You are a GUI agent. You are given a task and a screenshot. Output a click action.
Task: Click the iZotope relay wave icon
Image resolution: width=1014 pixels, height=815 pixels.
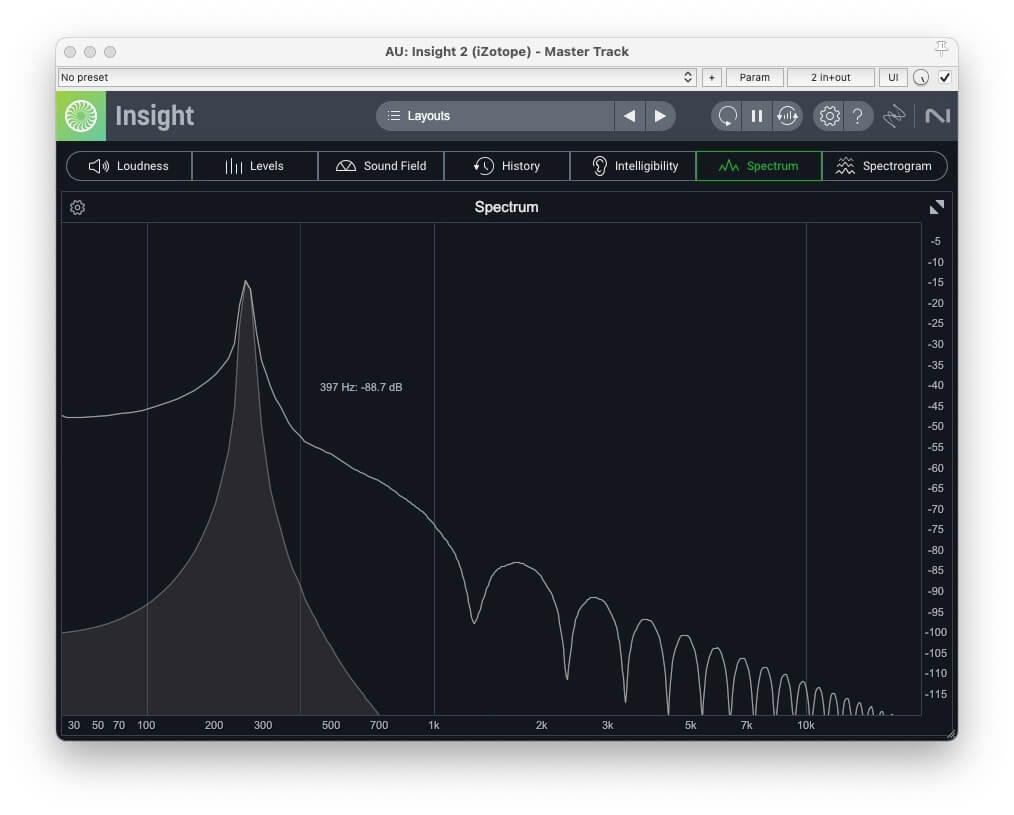(x=894, y=116)
